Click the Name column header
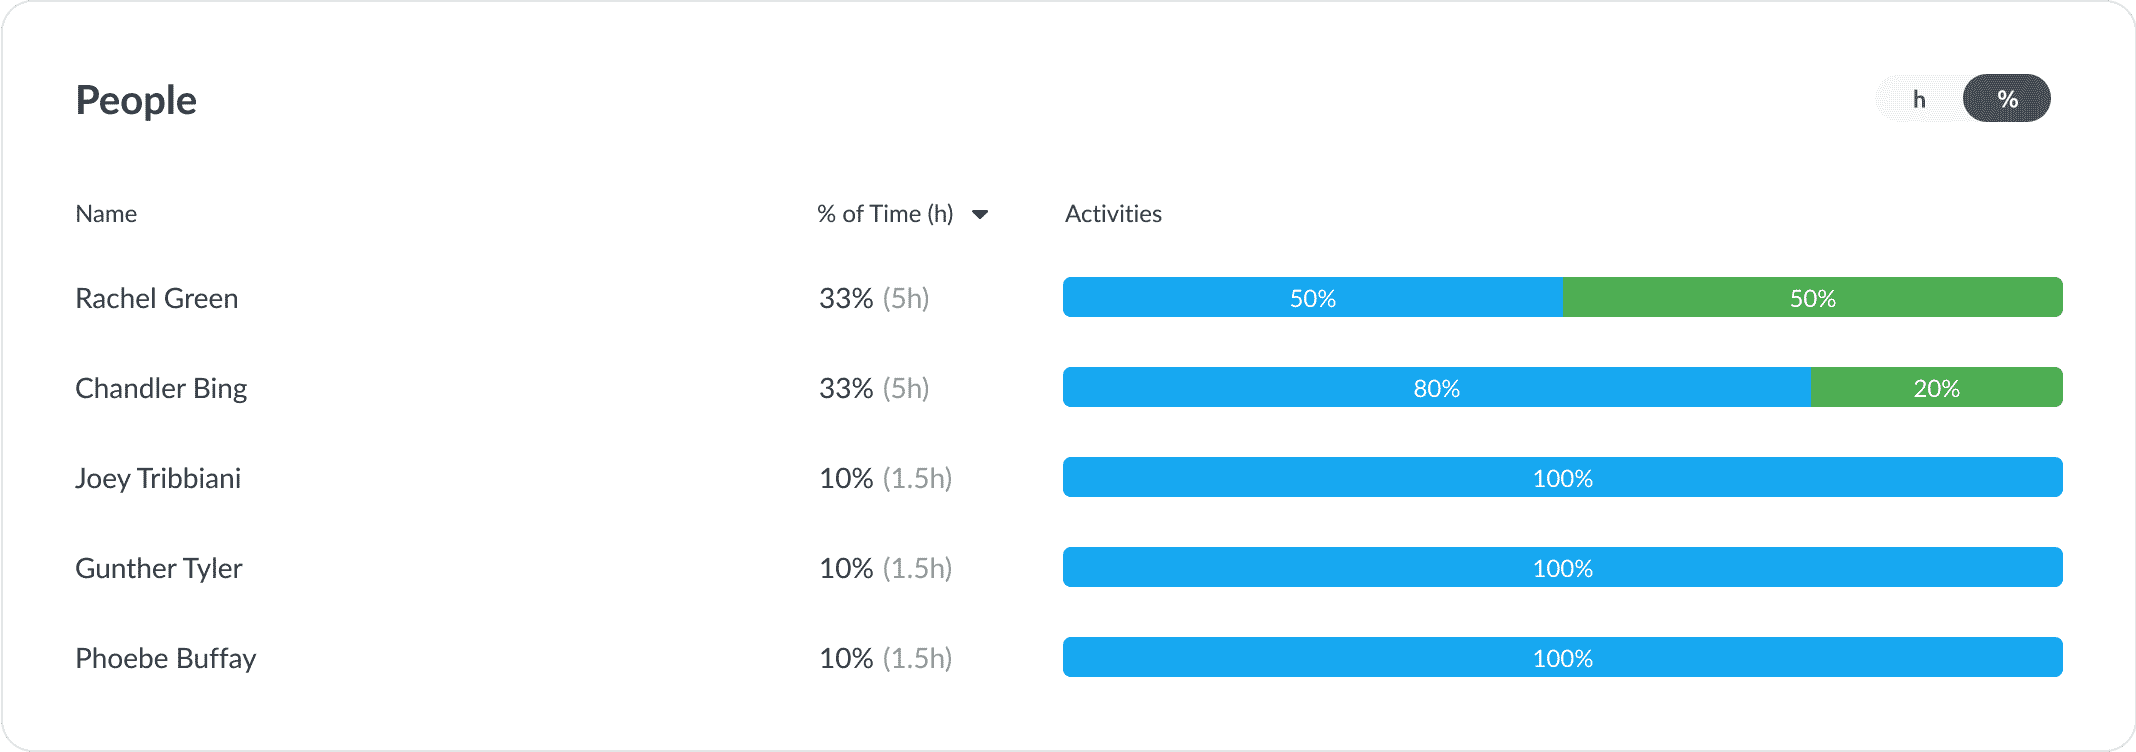The width and height of the screenshot is (2136, 752). click(x=106, y=214)
